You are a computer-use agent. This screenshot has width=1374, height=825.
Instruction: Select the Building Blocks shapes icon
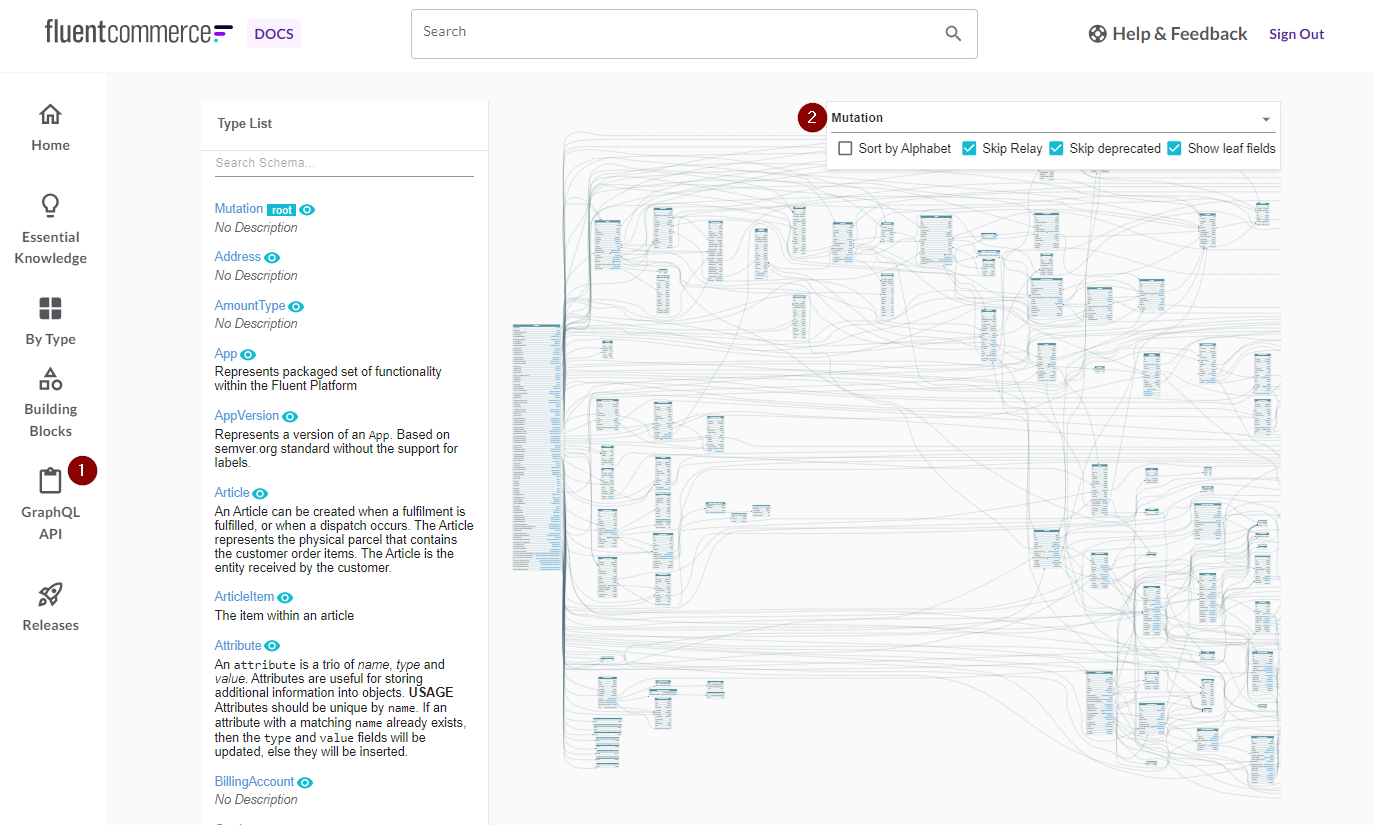50,379
